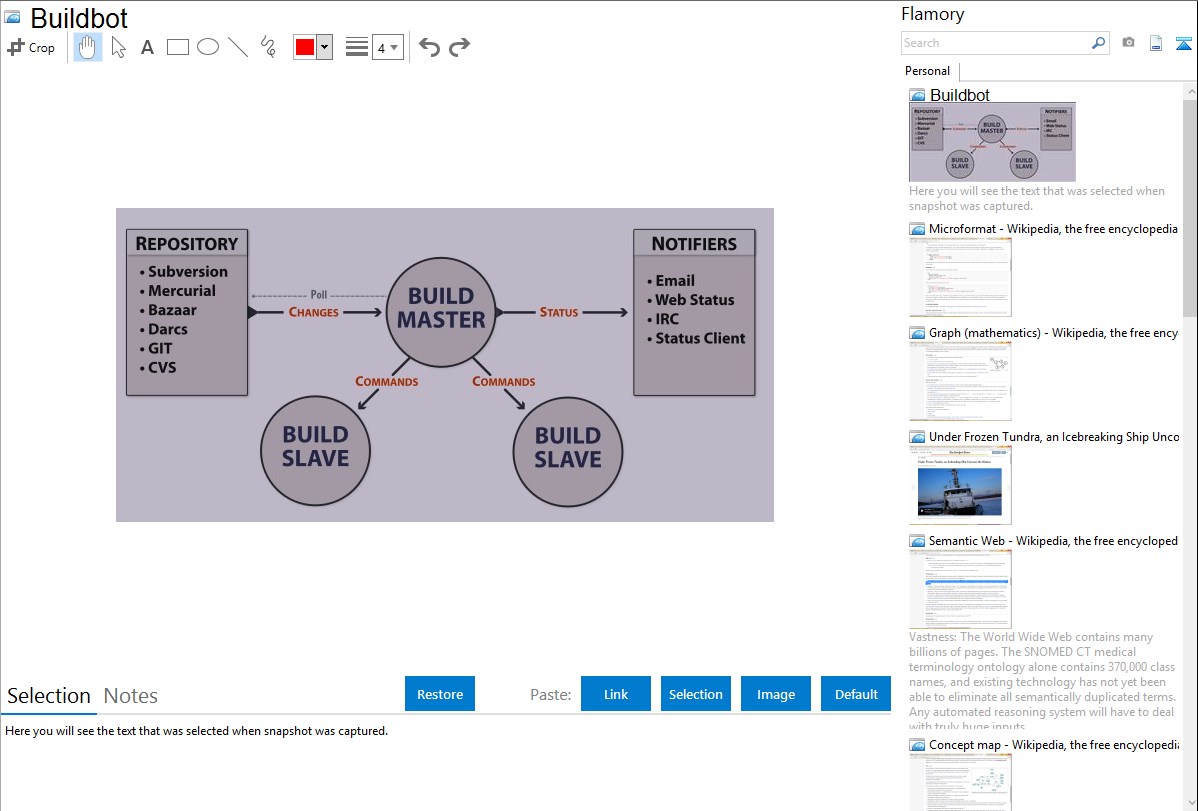
Task: Click the scroll-up arrow of the snapshot list
Action: (1190, 92)
